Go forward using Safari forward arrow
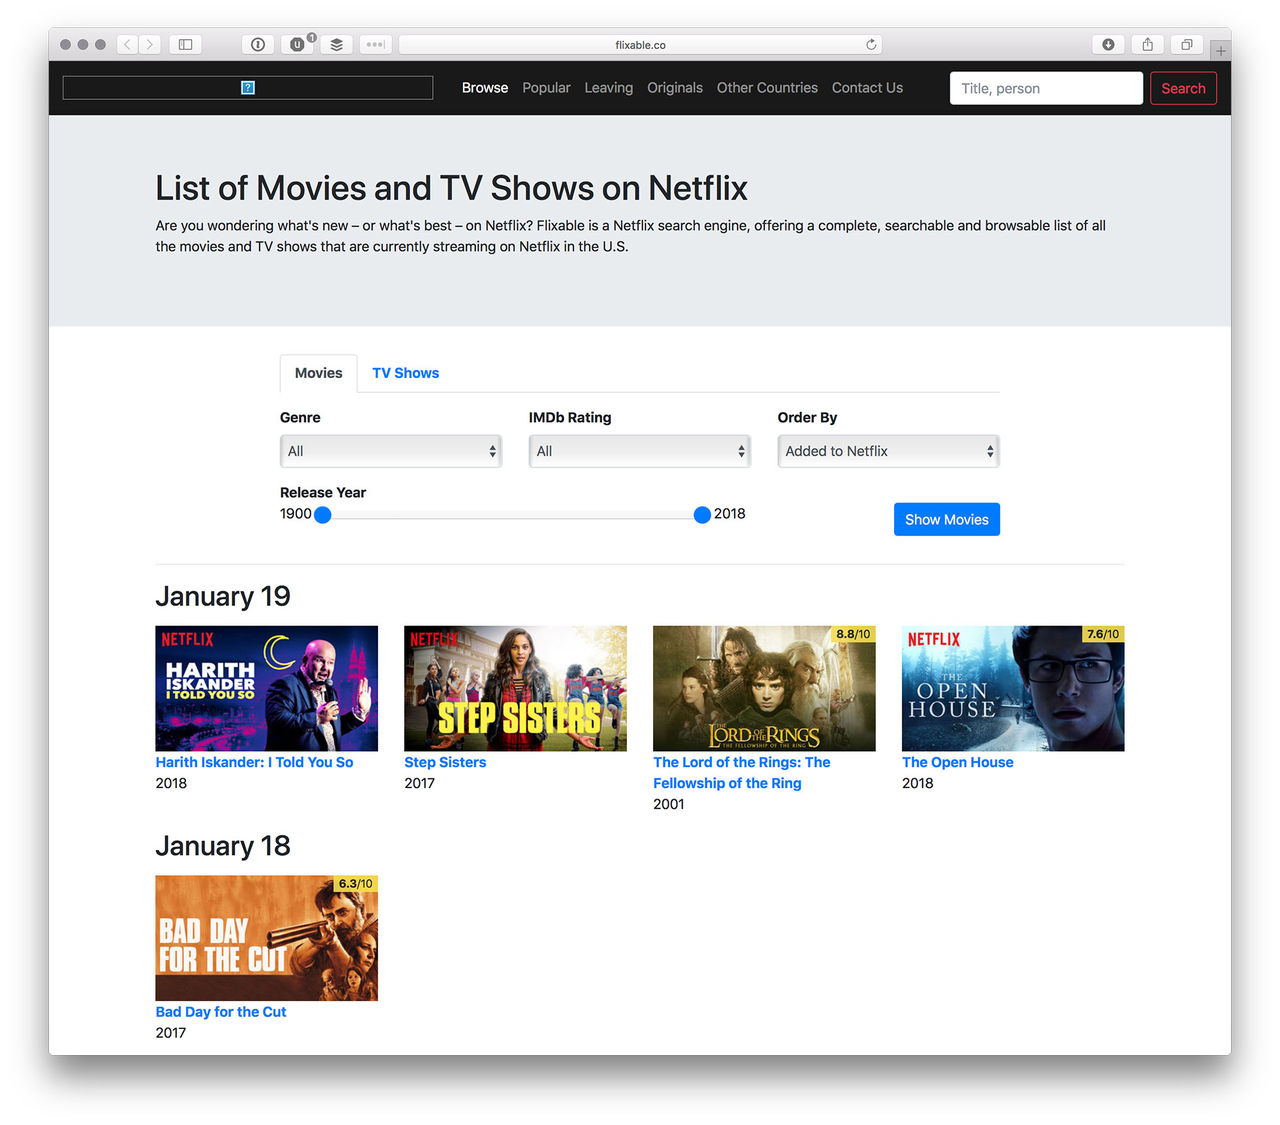 pos(150,44)
